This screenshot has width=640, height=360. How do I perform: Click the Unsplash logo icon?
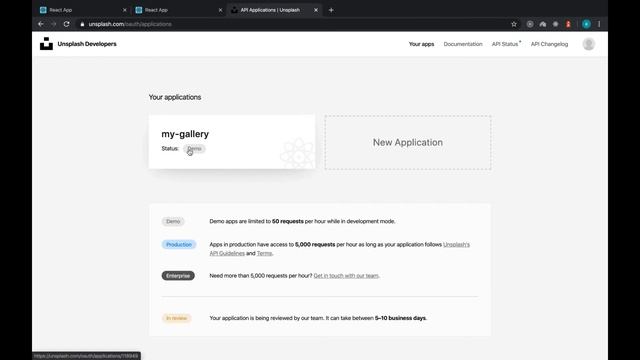click(x=46, y=44)
